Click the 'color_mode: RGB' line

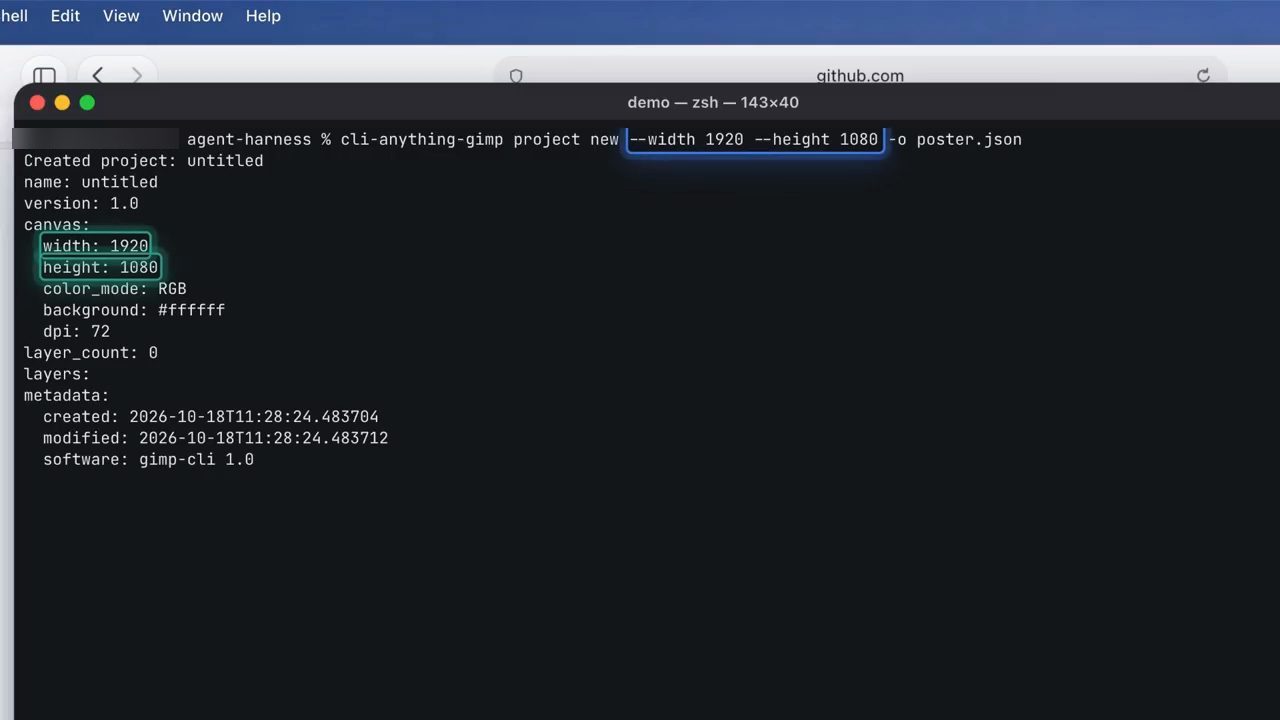coord(115,289)
